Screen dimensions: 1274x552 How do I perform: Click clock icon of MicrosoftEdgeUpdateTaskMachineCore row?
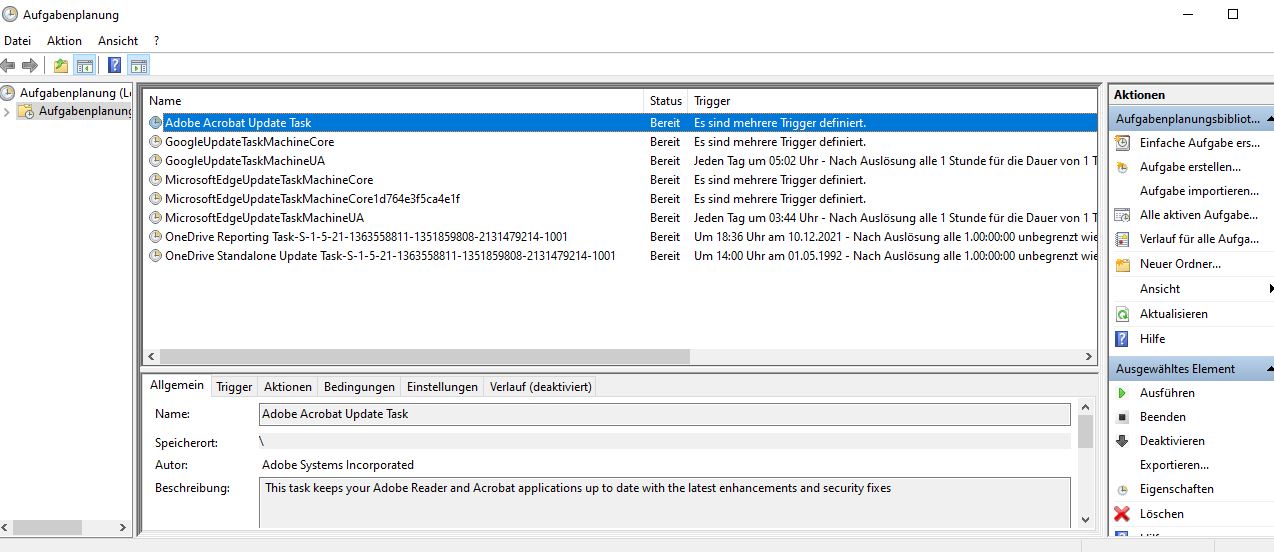(155, 180)
